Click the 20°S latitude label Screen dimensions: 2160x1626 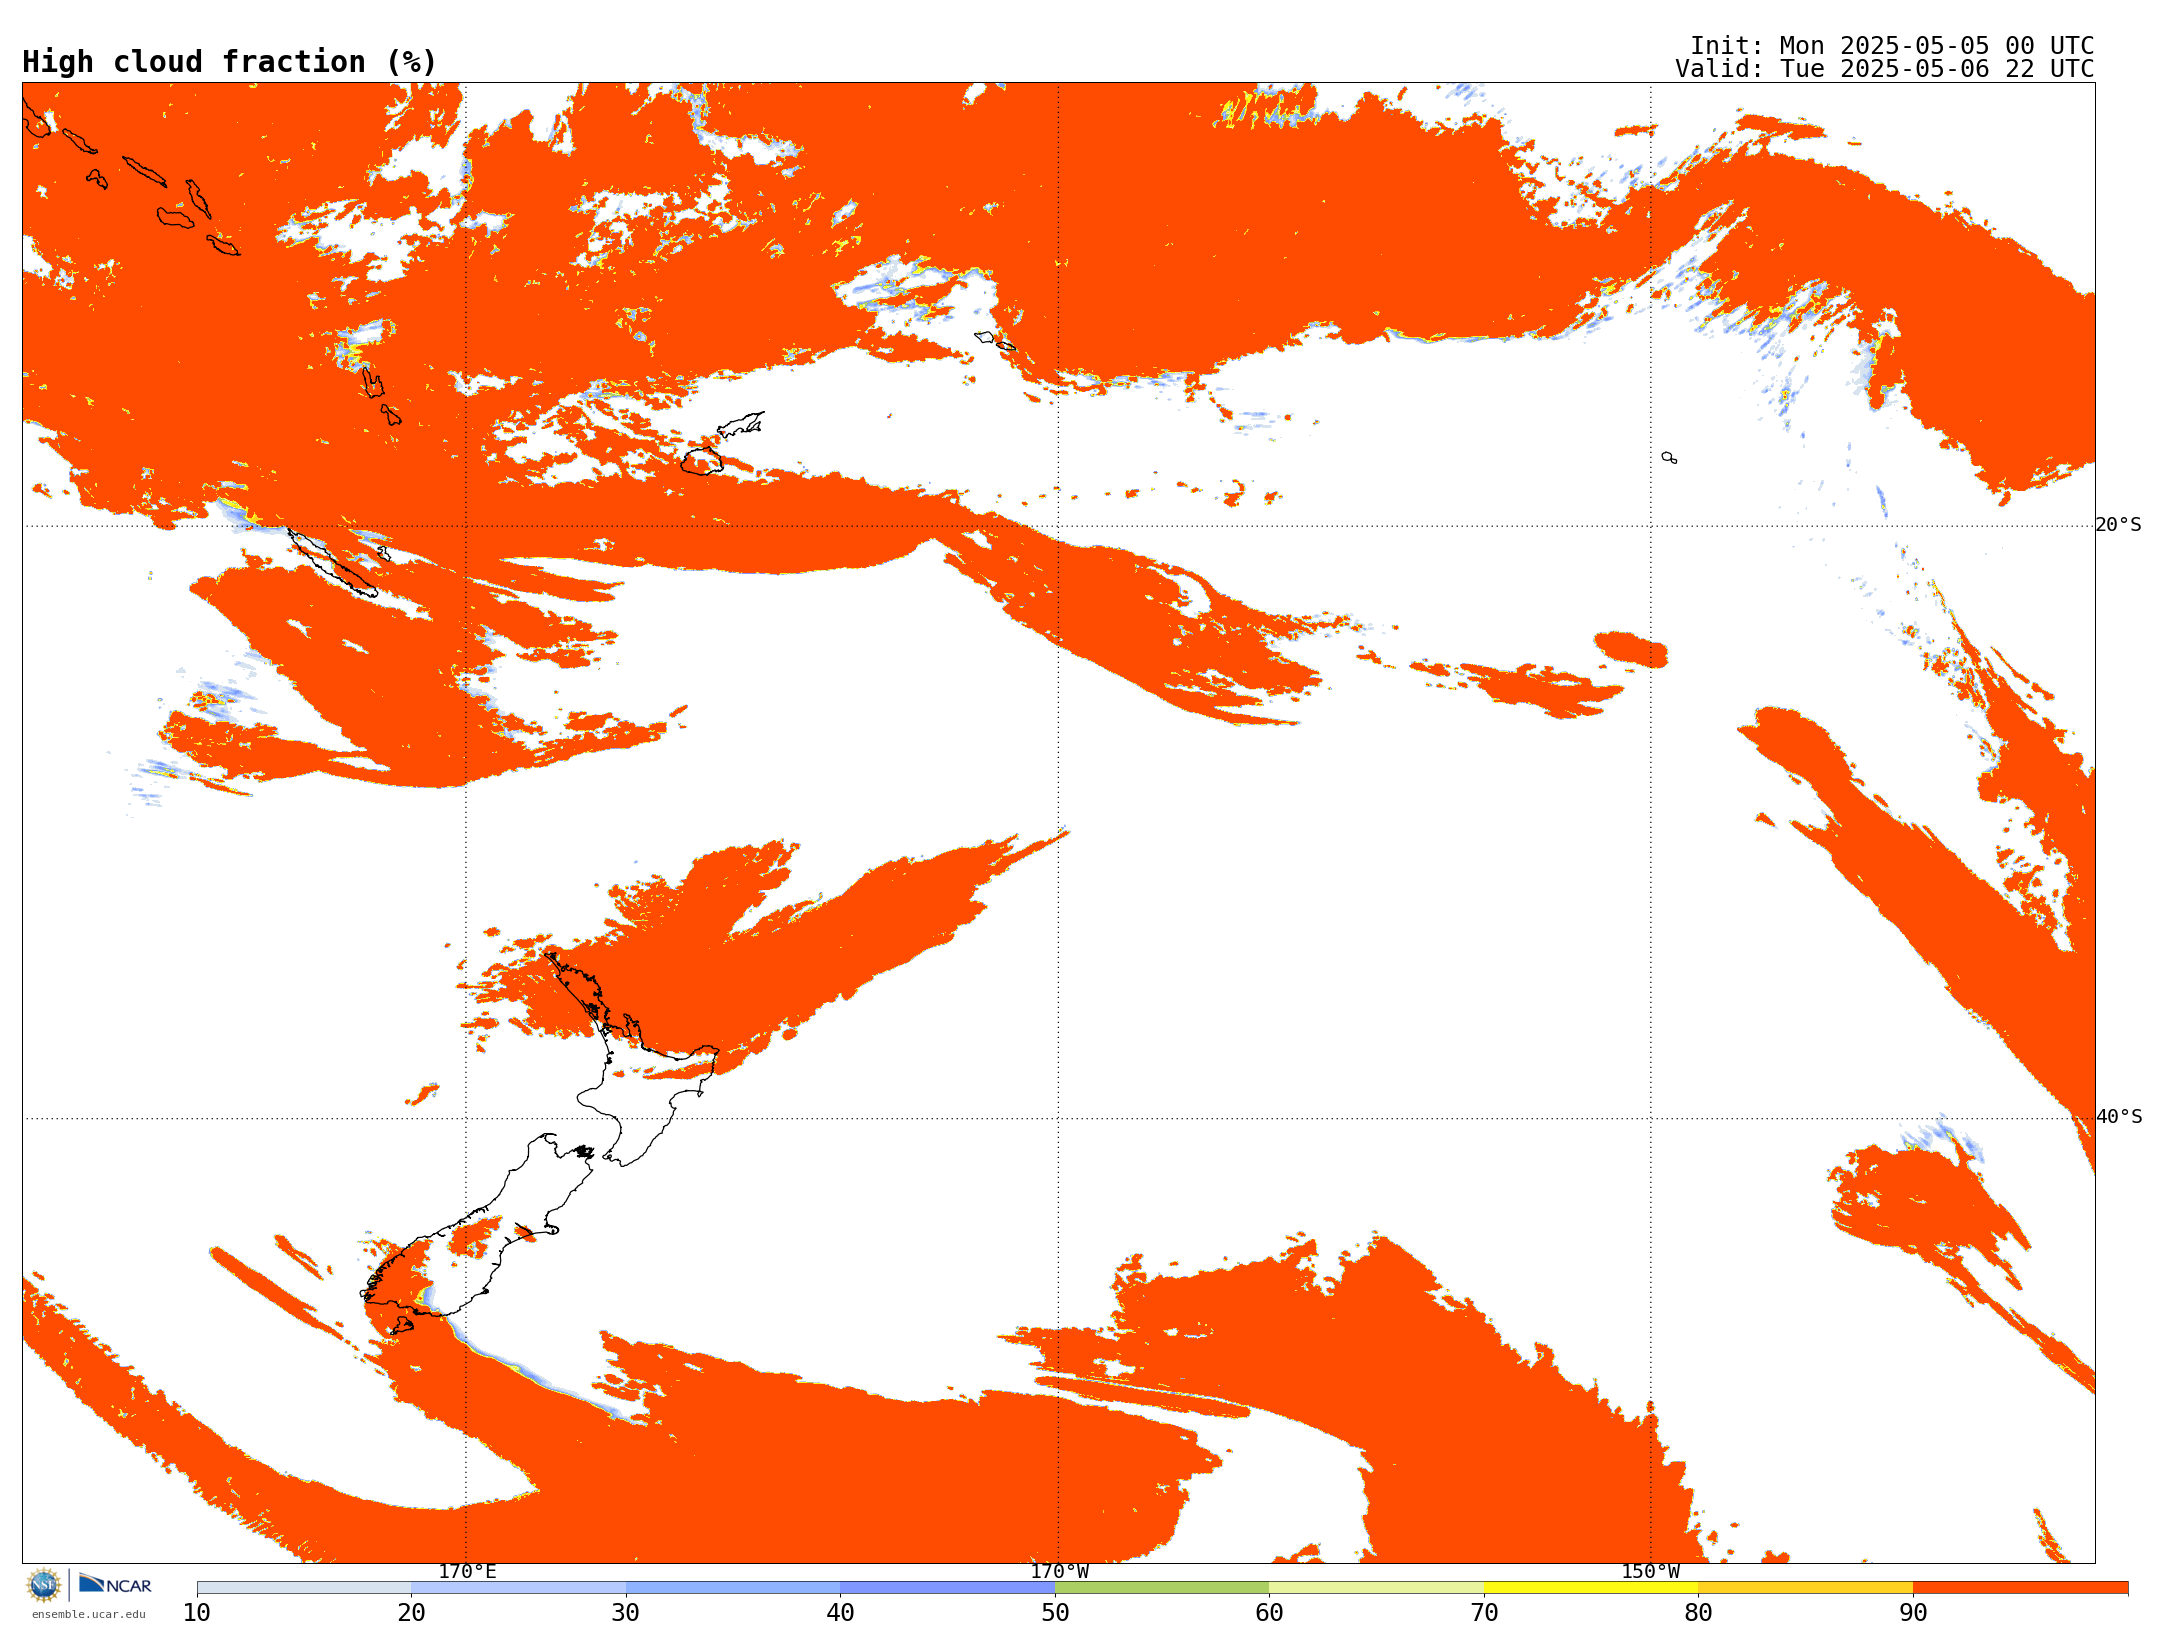(x=2118, y=525)
